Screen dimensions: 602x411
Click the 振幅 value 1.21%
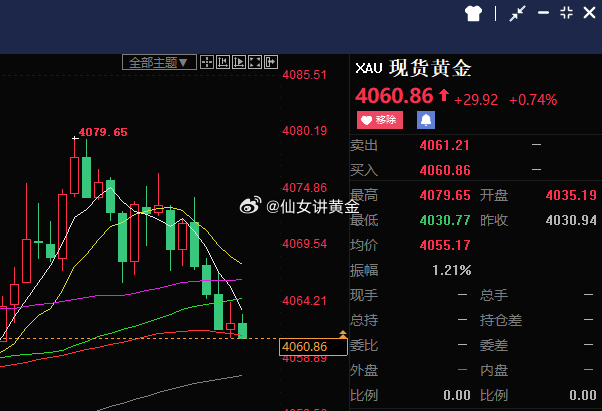(x=452, y=270)
